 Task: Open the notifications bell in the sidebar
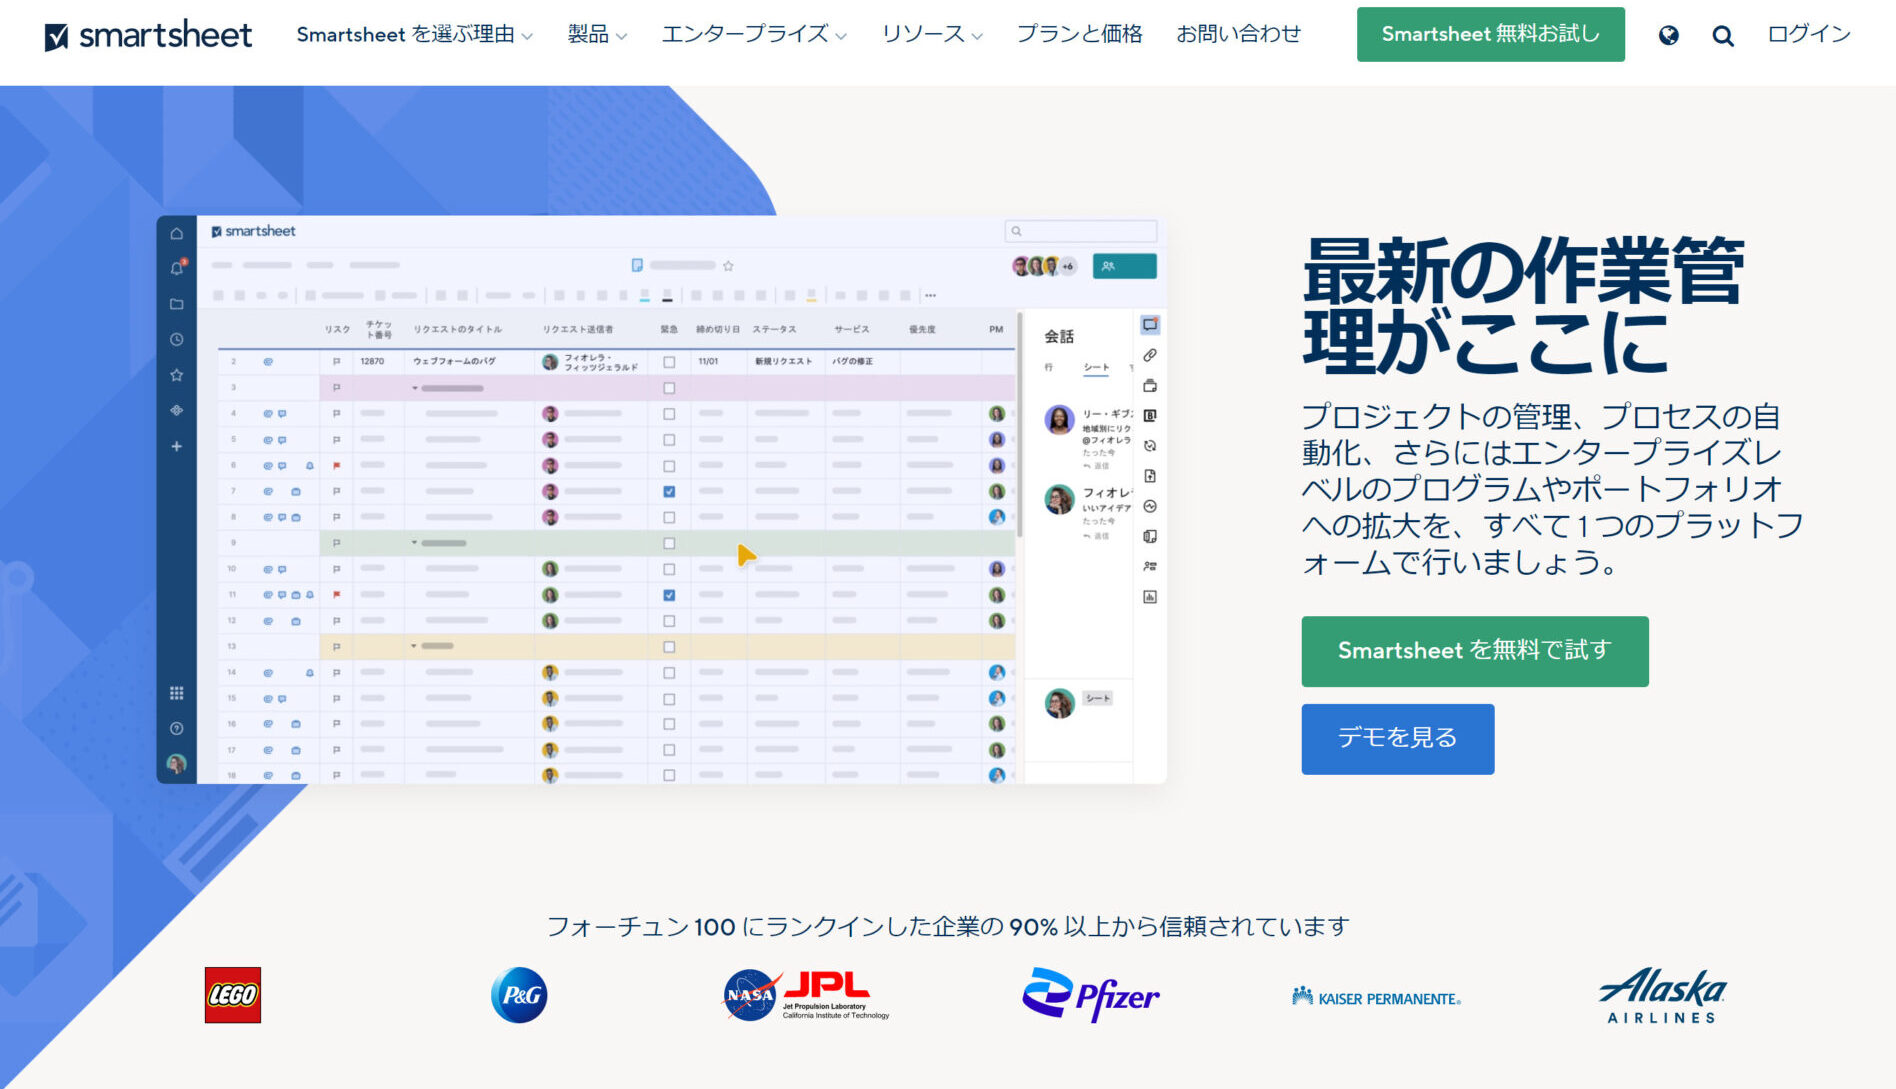tap(177, 267)
